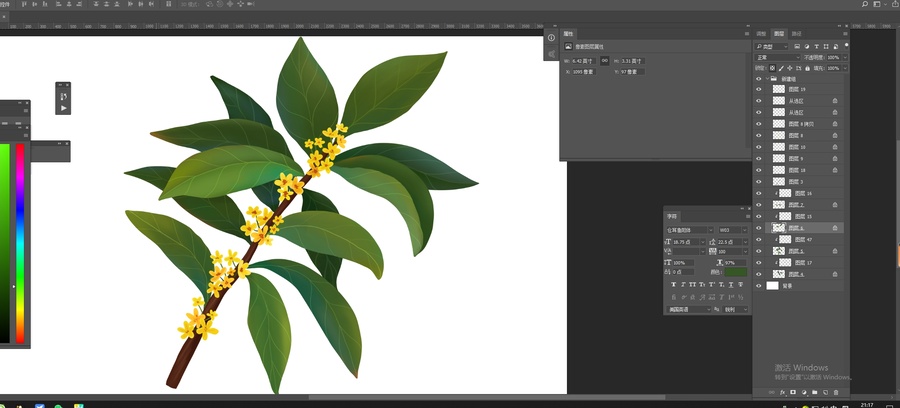Apply strikethrough in Character panel
Viewport: 900px width, 408px height.
[x=741, y=285]
